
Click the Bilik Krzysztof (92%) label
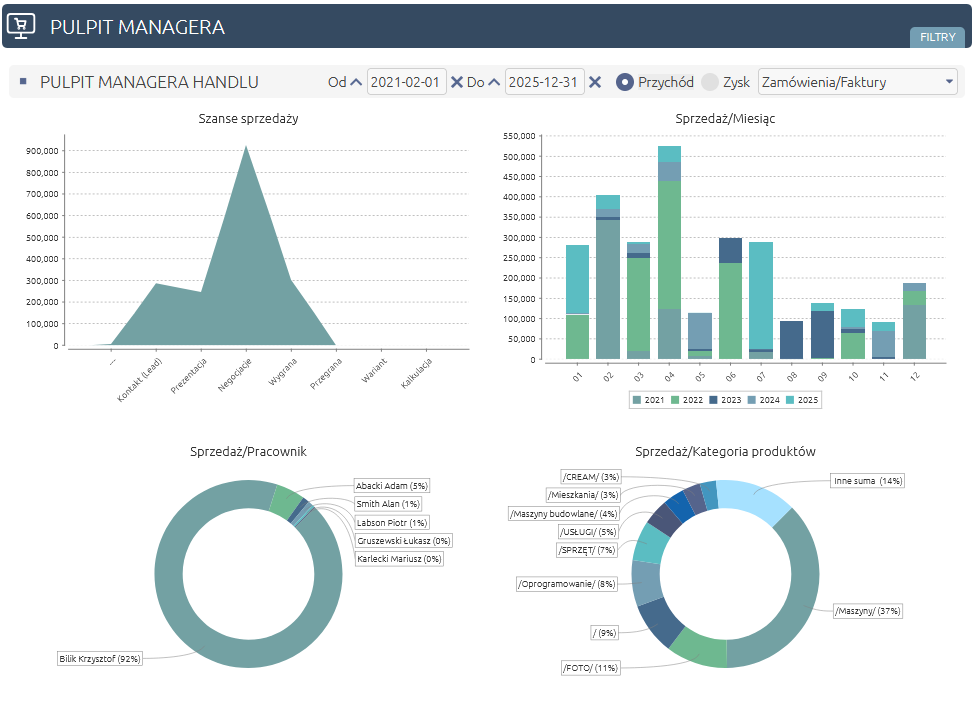tap(100, 658)
